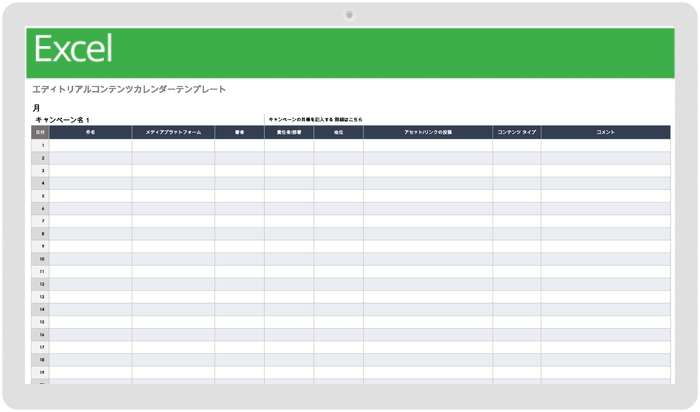Click the コンテンツ タイプ column header

pos(516,132)
